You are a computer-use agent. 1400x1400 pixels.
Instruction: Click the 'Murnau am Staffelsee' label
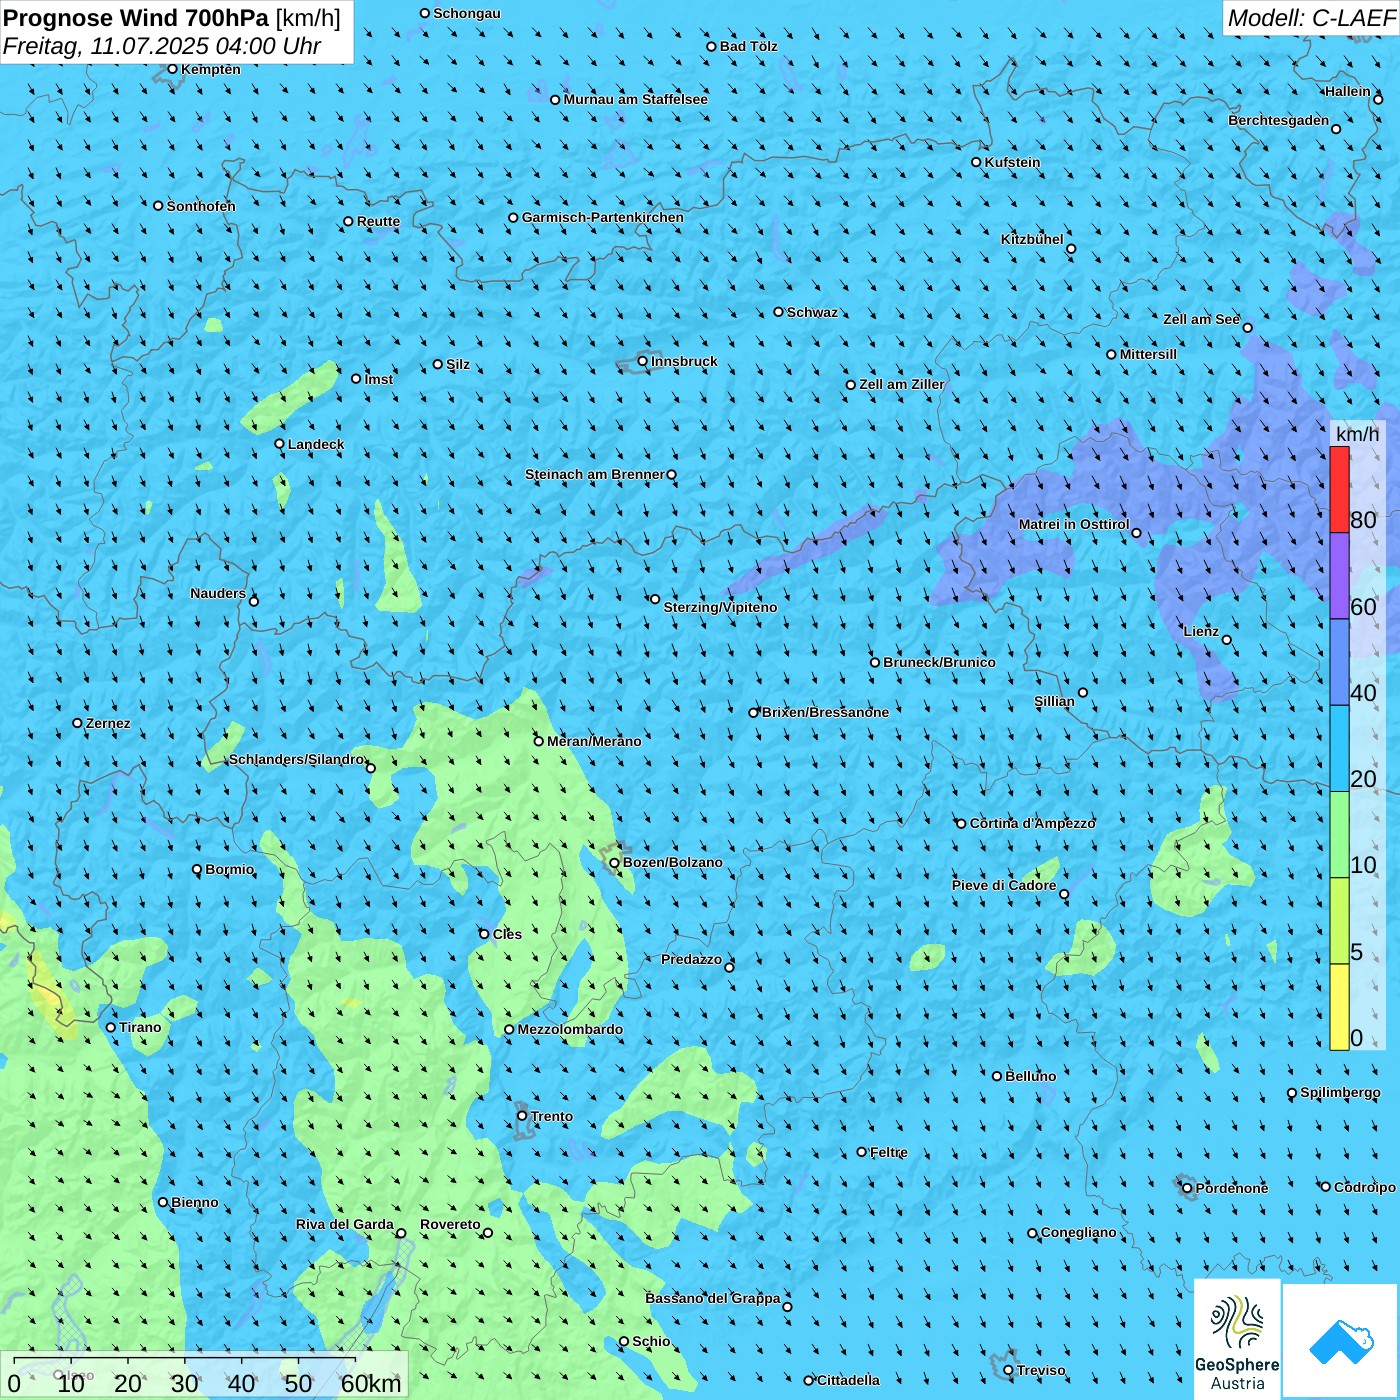pos(636,99)
